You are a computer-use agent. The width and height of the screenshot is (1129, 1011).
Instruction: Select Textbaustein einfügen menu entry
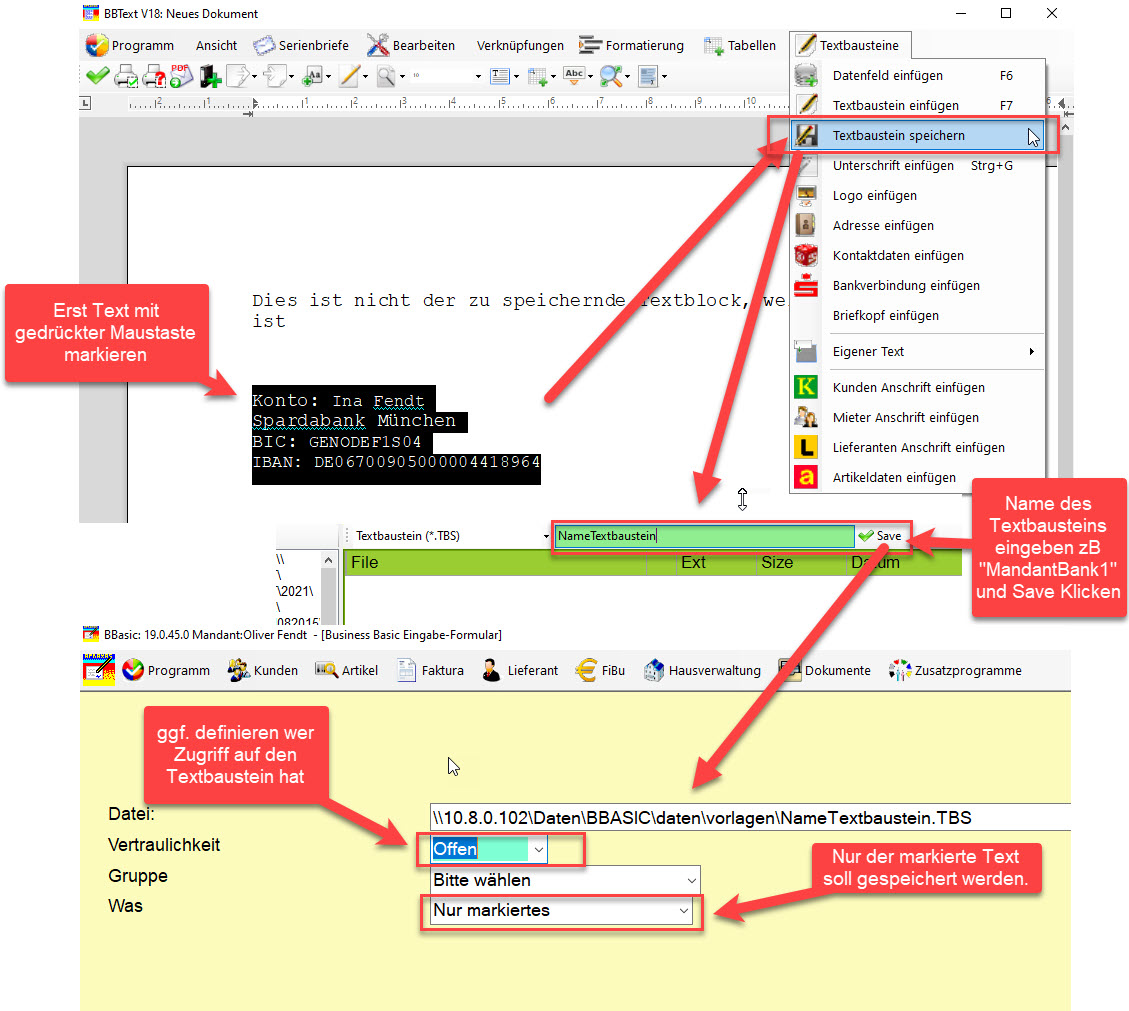(x=917, y=105)
